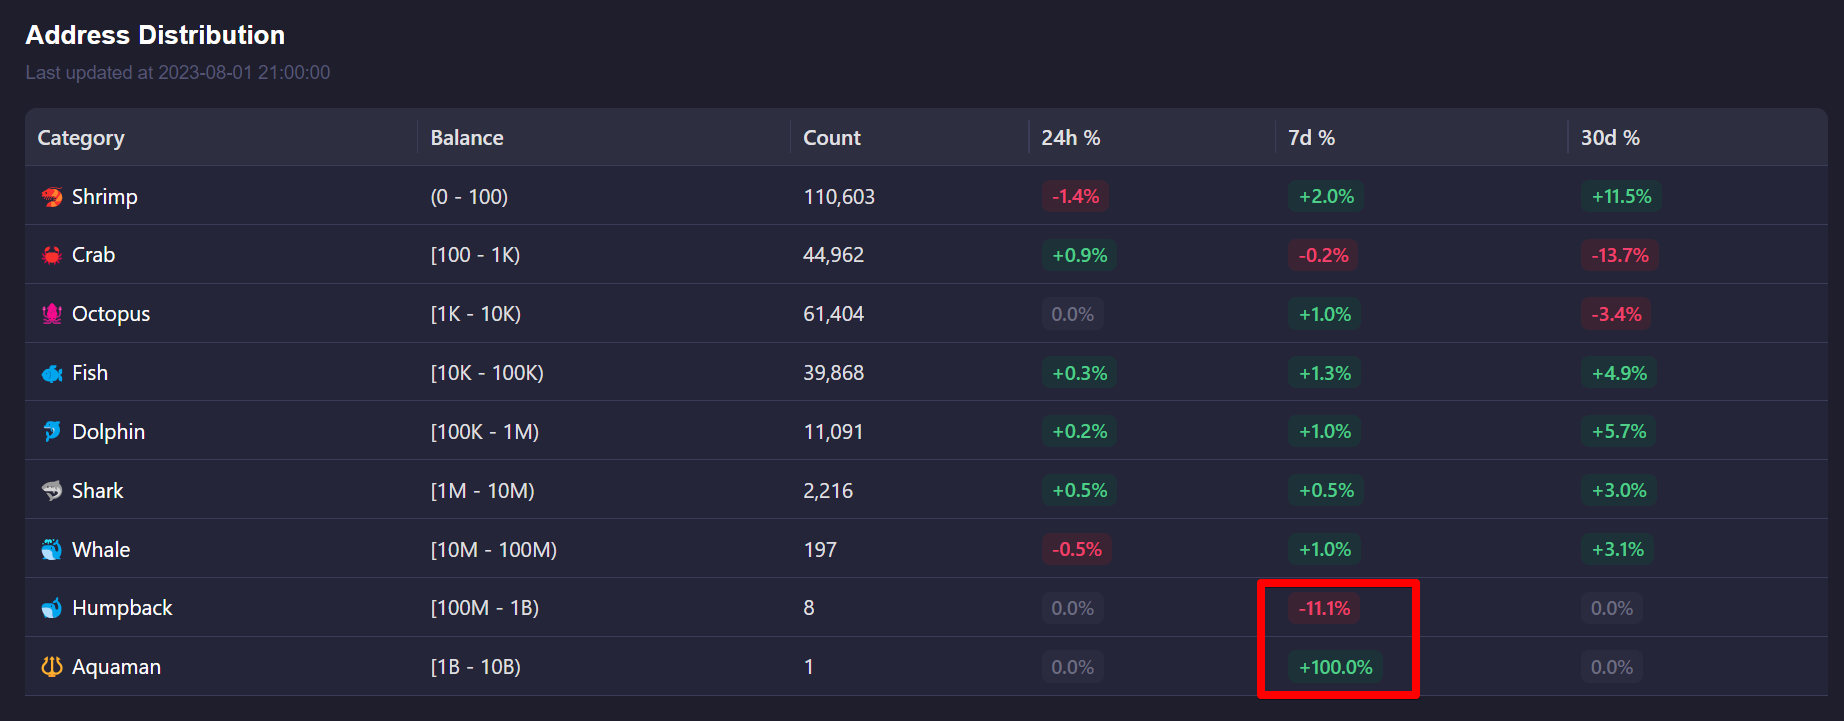Click the Whale row label

(x=101, y=550)
